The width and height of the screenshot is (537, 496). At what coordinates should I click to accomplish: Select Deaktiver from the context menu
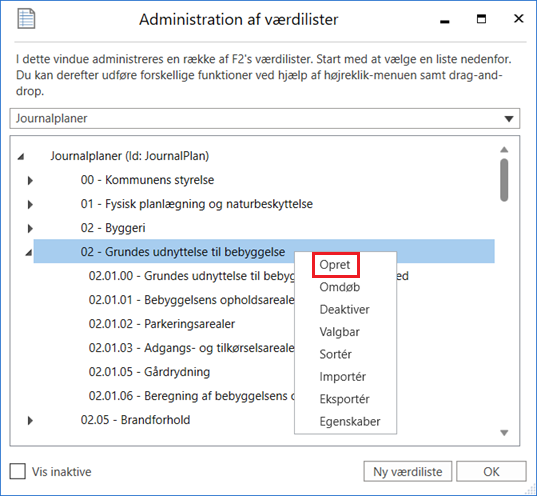click(x=344, y=309)
